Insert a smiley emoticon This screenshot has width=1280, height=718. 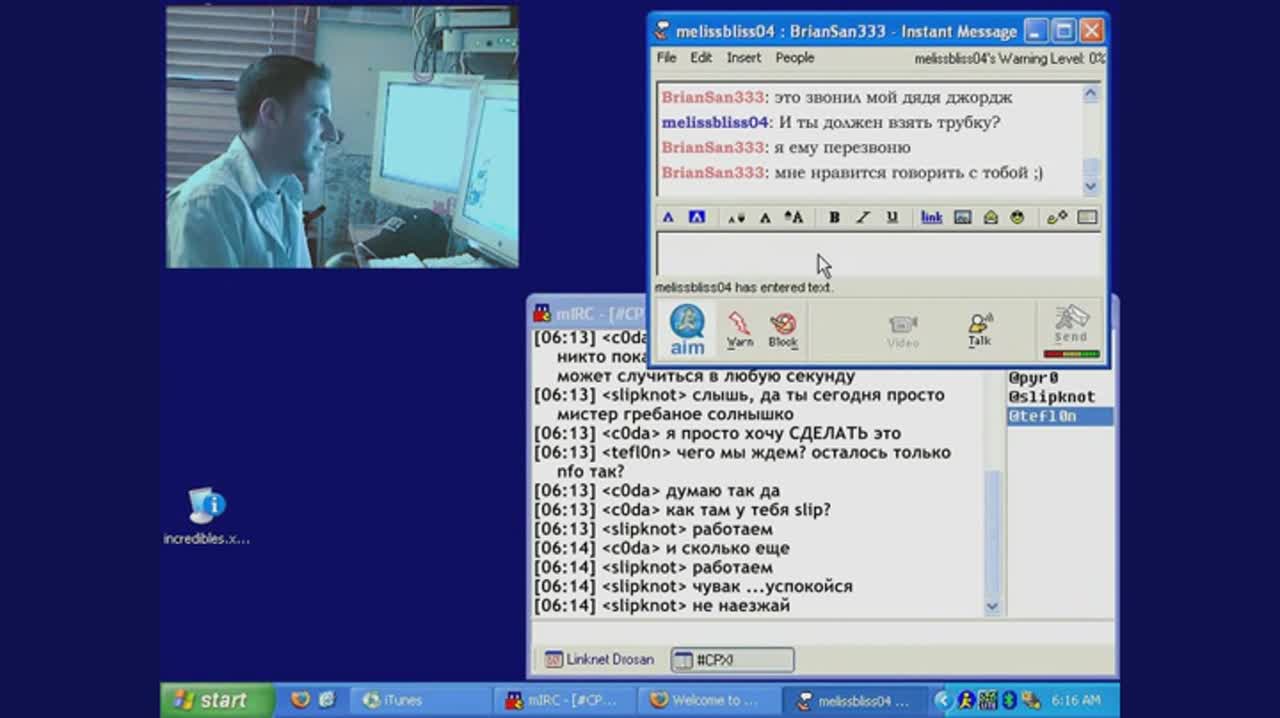[1017, 217]
